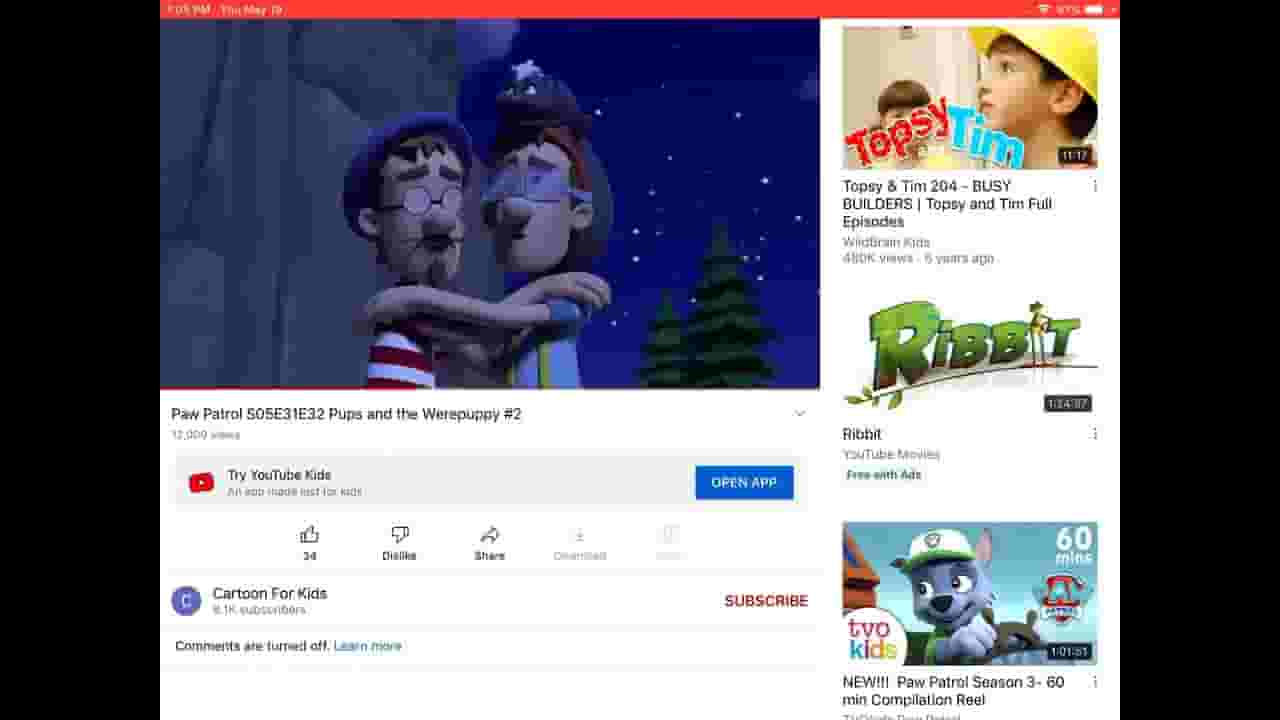
Task: Click the OPEN APP button
Action: point(744,483)
